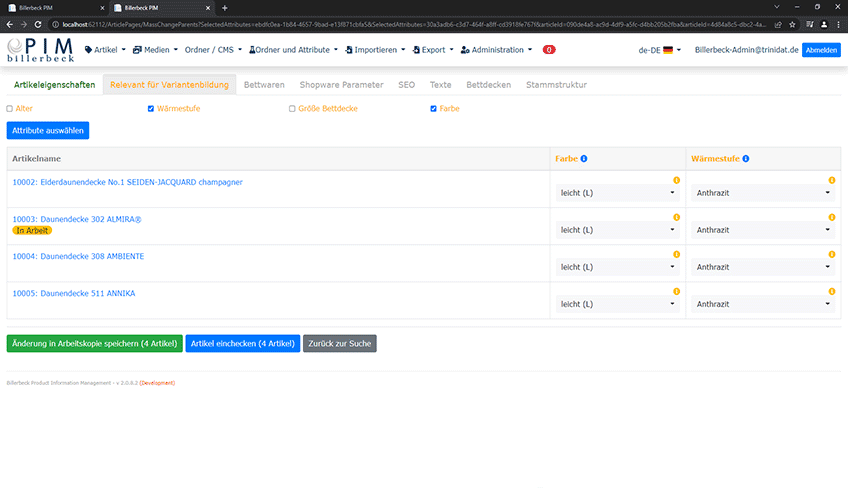Reload the page with browser refresh icon

click(x=38, y=24)
